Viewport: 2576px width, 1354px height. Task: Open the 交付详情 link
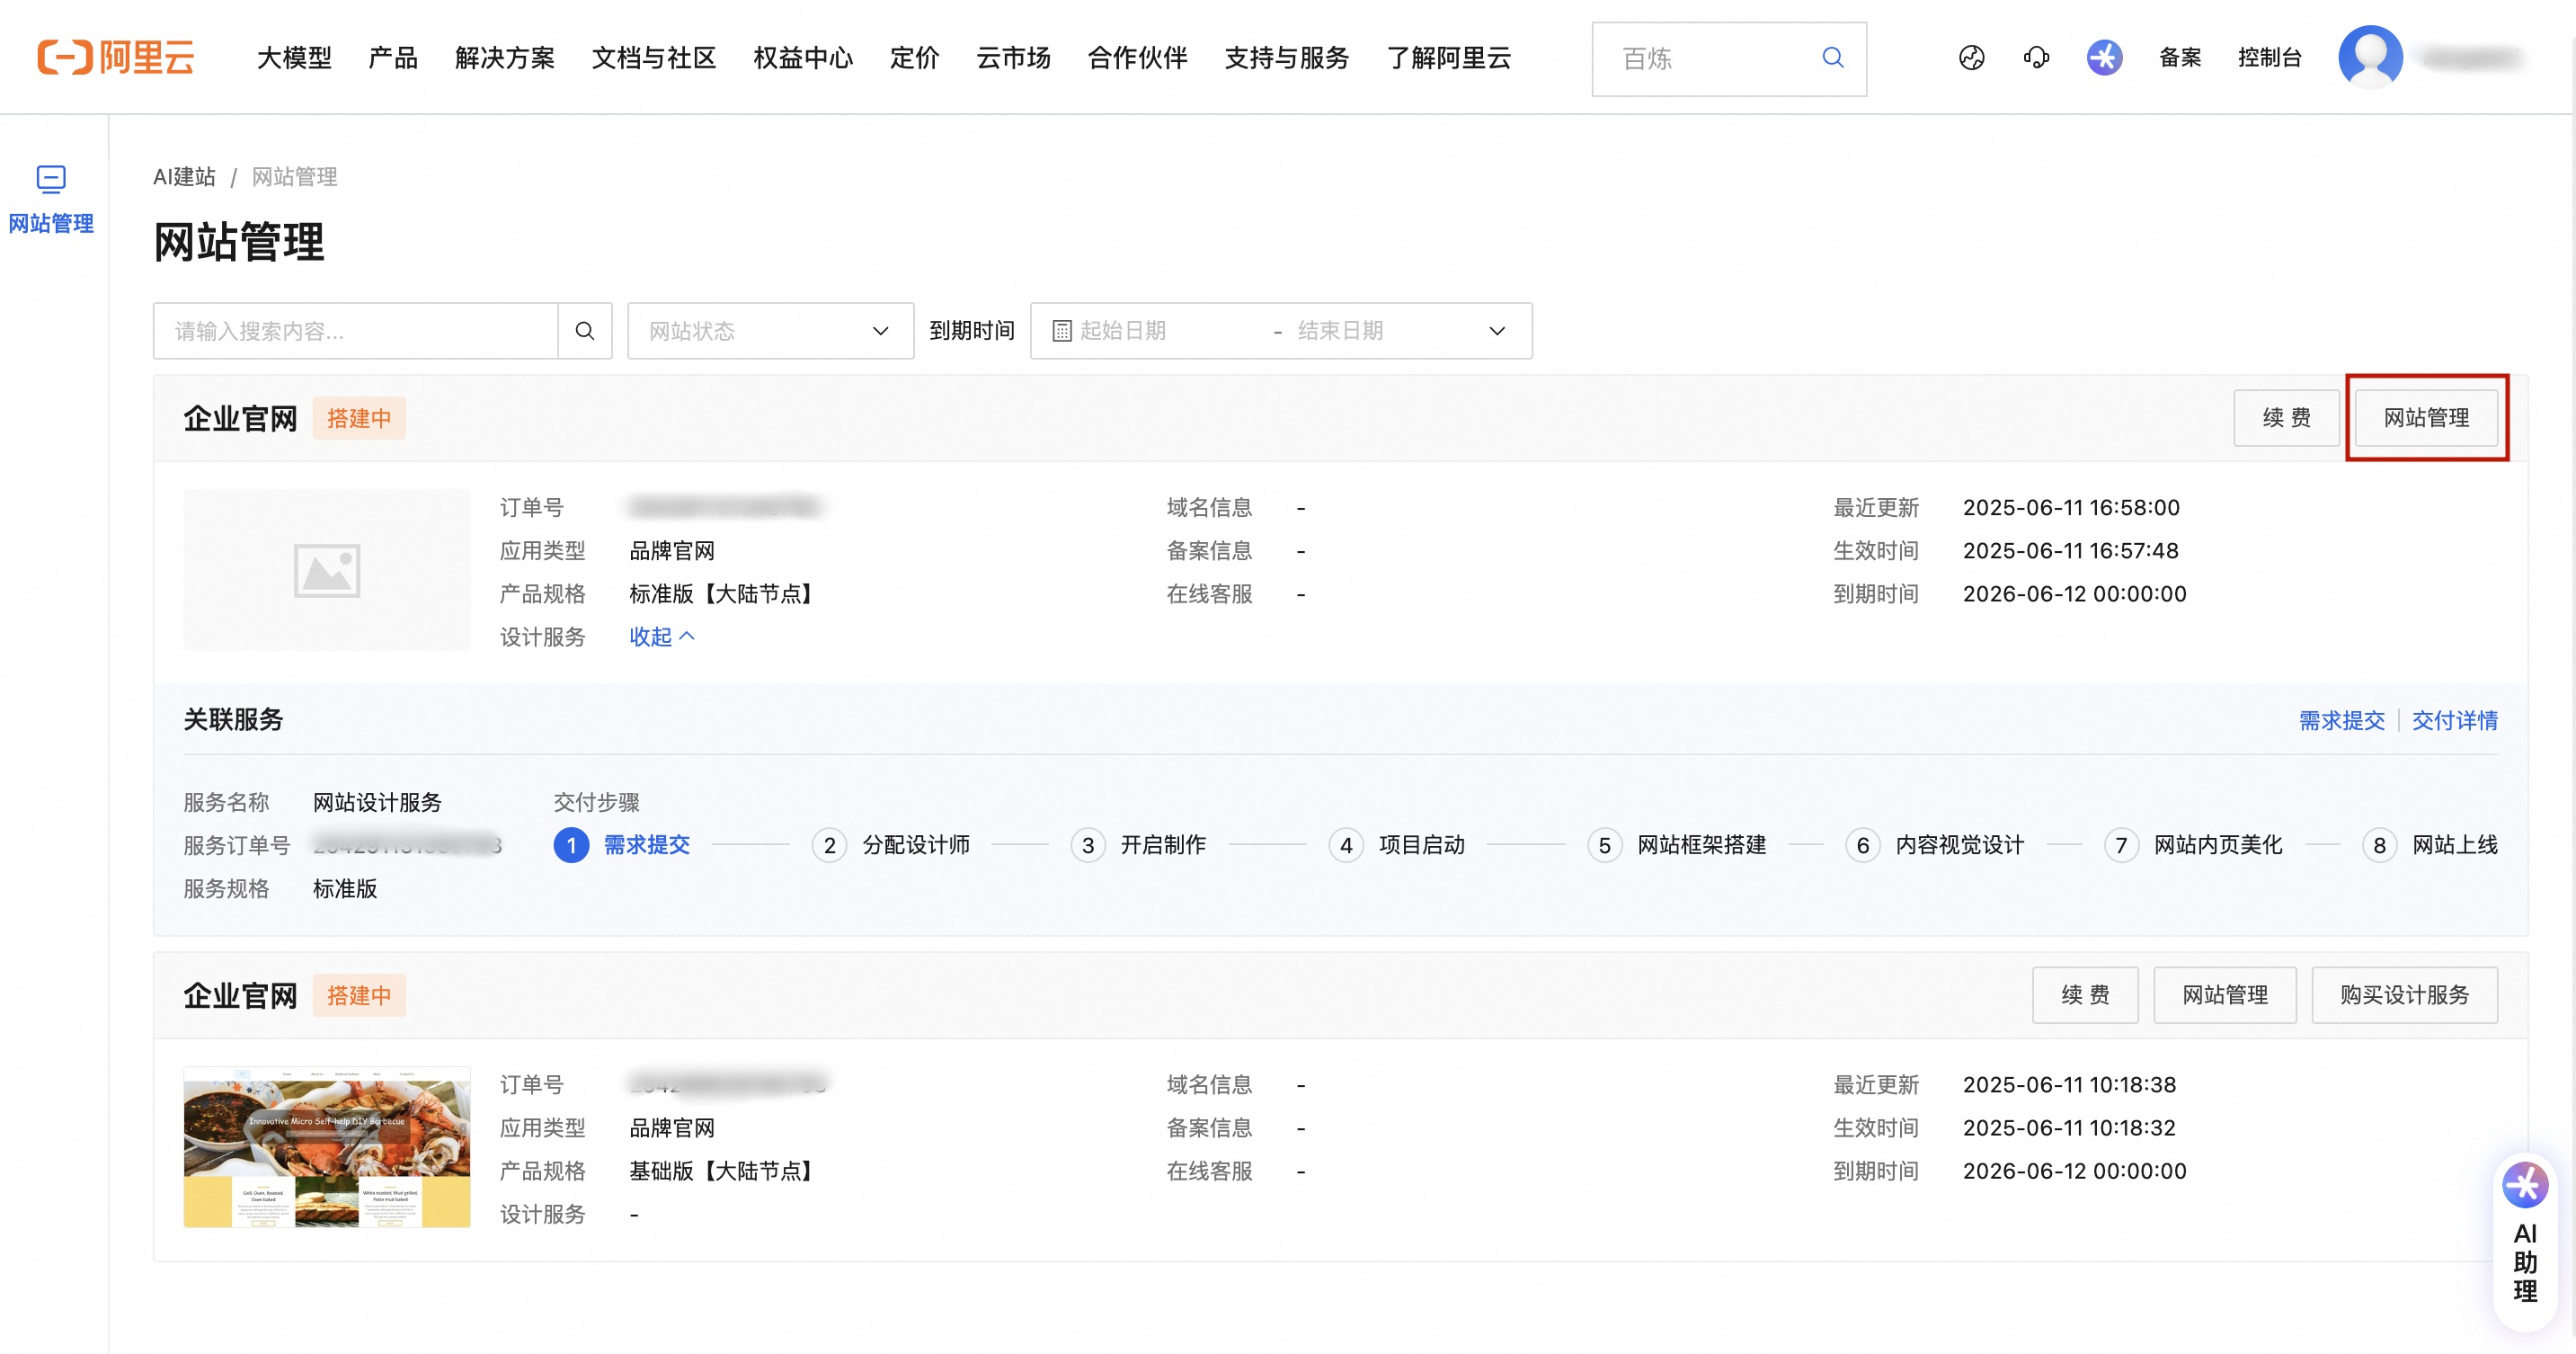pyautogui.click(x=2454, y=720)
